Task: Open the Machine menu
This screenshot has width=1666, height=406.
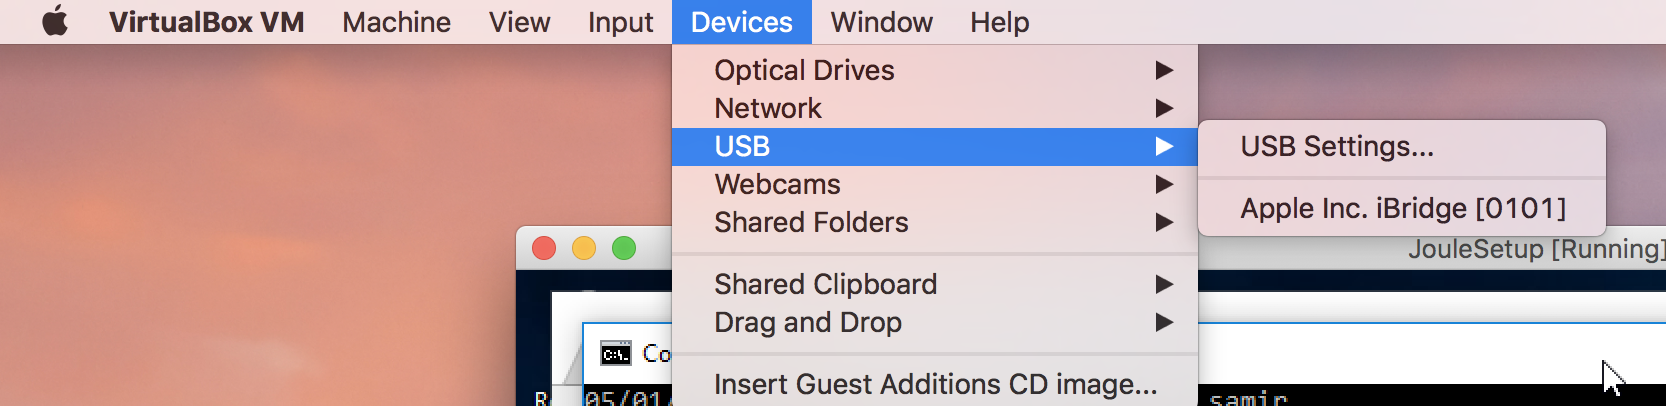Action: tap(396, 22)
